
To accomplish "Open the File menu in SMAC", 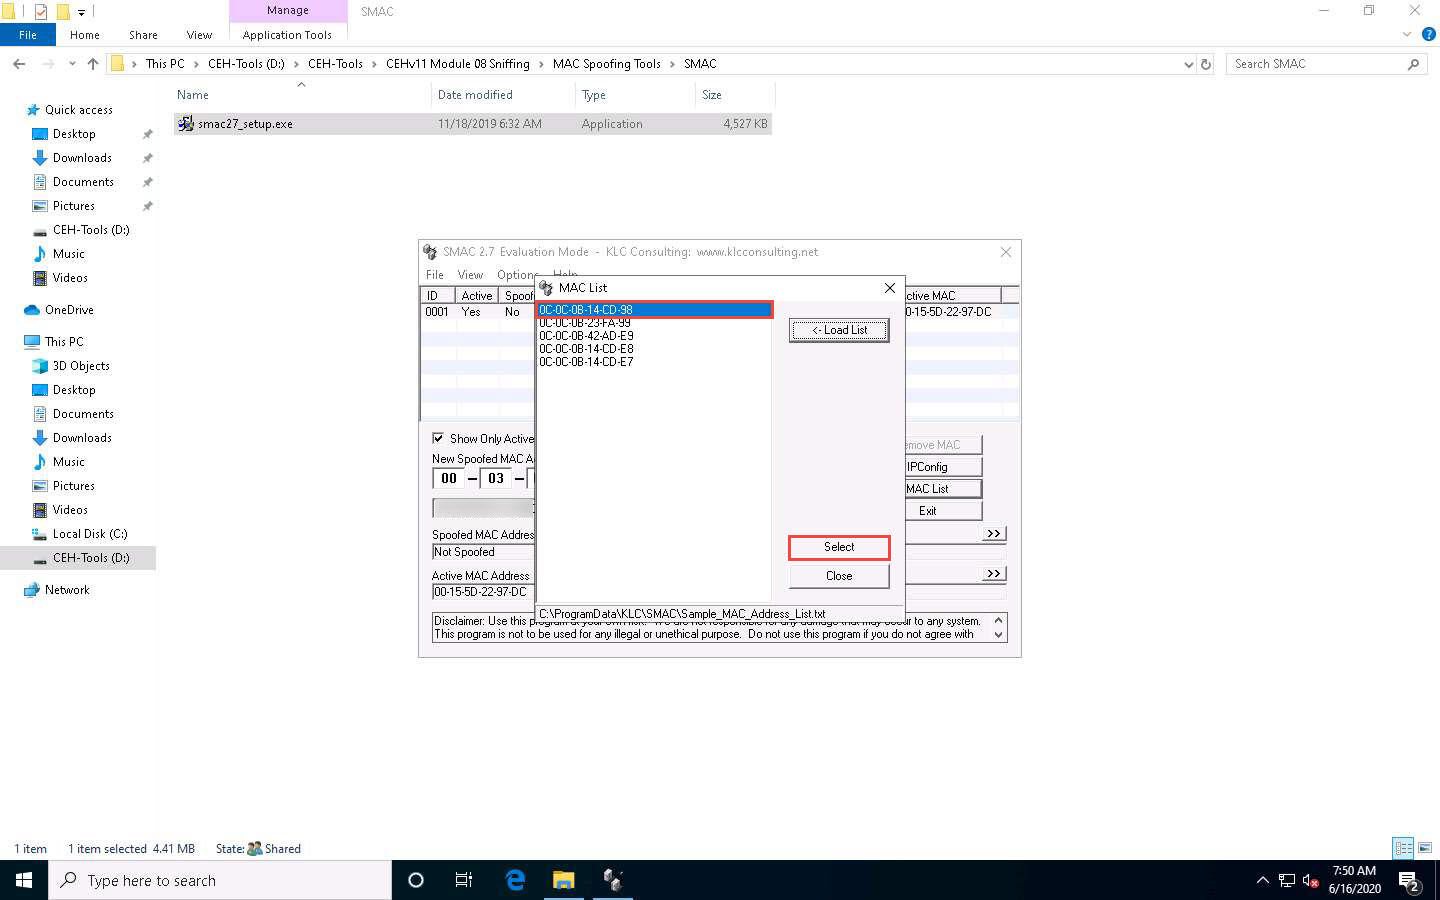I will pos(435,274).
